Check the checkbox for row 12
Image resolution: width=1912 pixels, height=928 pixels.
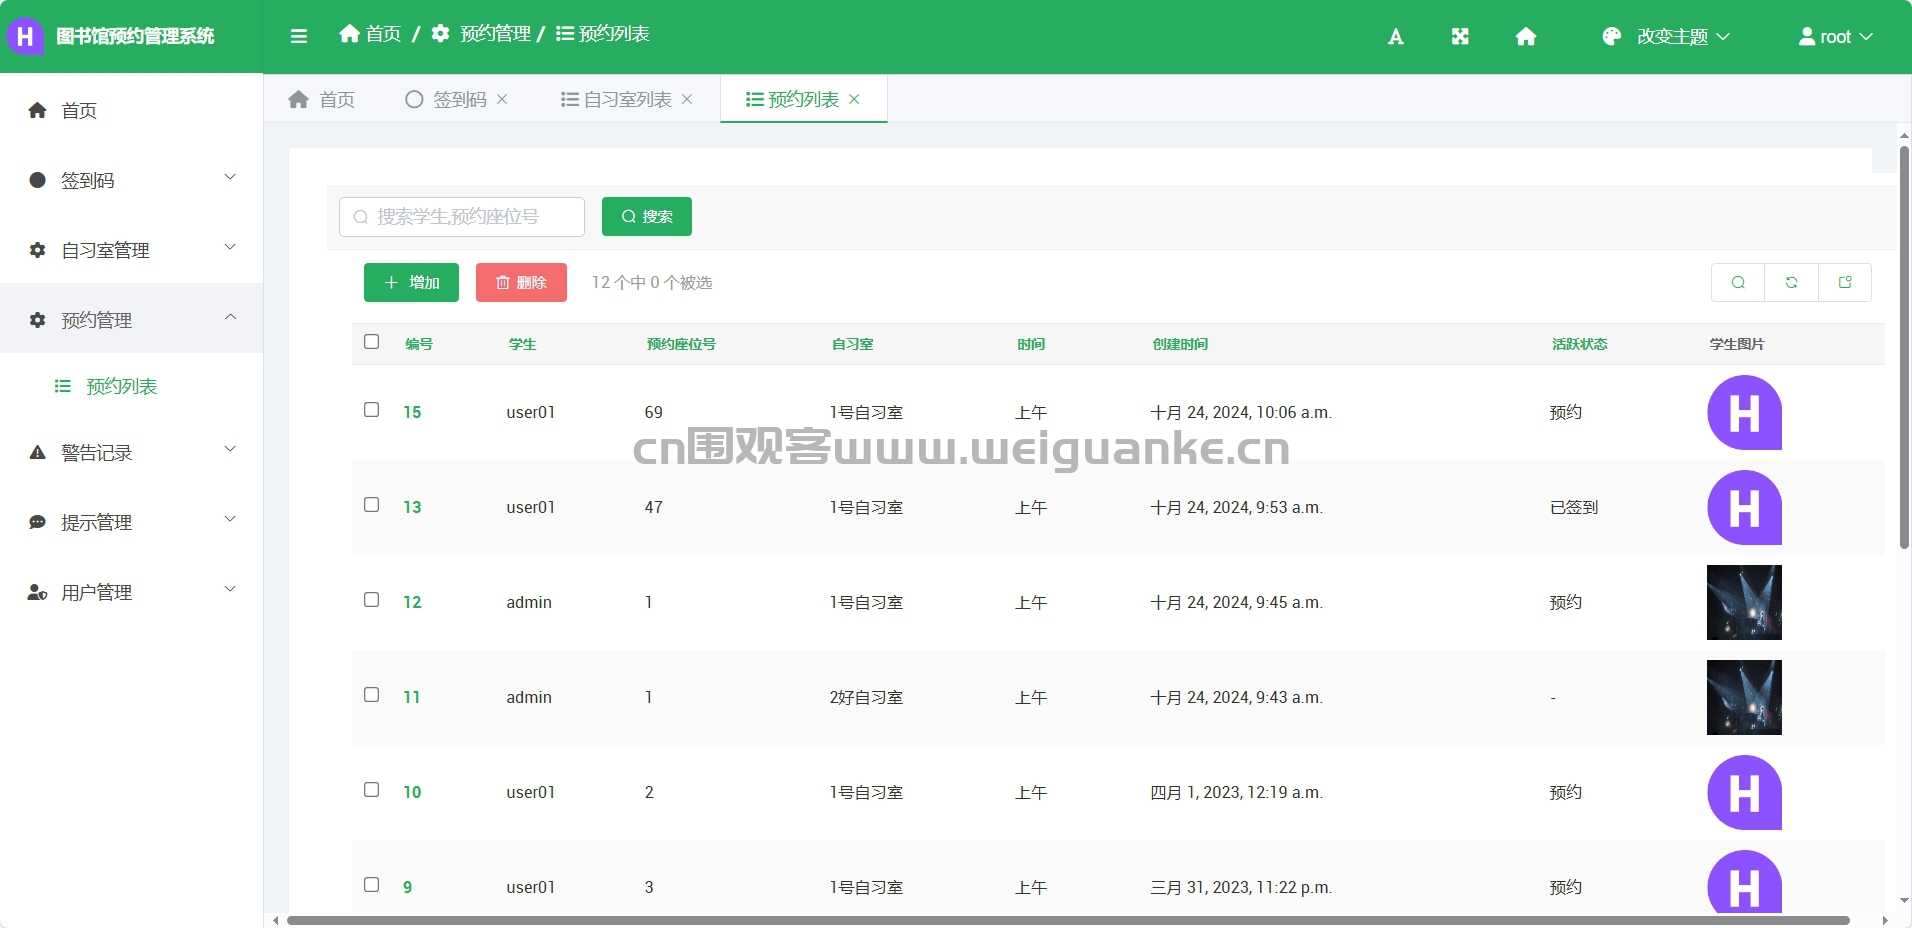tap(372, 600)
